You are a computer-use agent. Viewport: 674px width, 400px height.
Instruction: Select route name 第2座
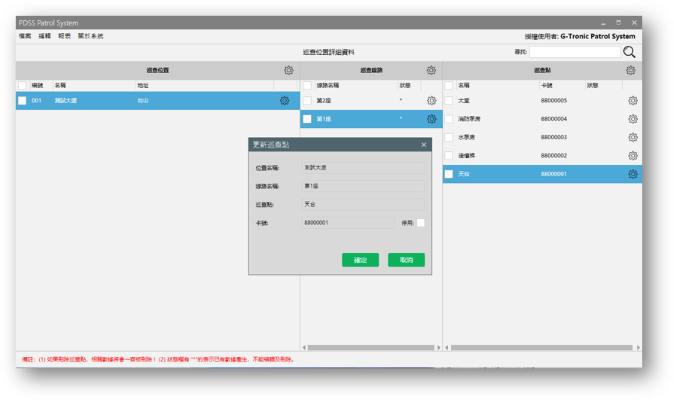pos(324,101)
